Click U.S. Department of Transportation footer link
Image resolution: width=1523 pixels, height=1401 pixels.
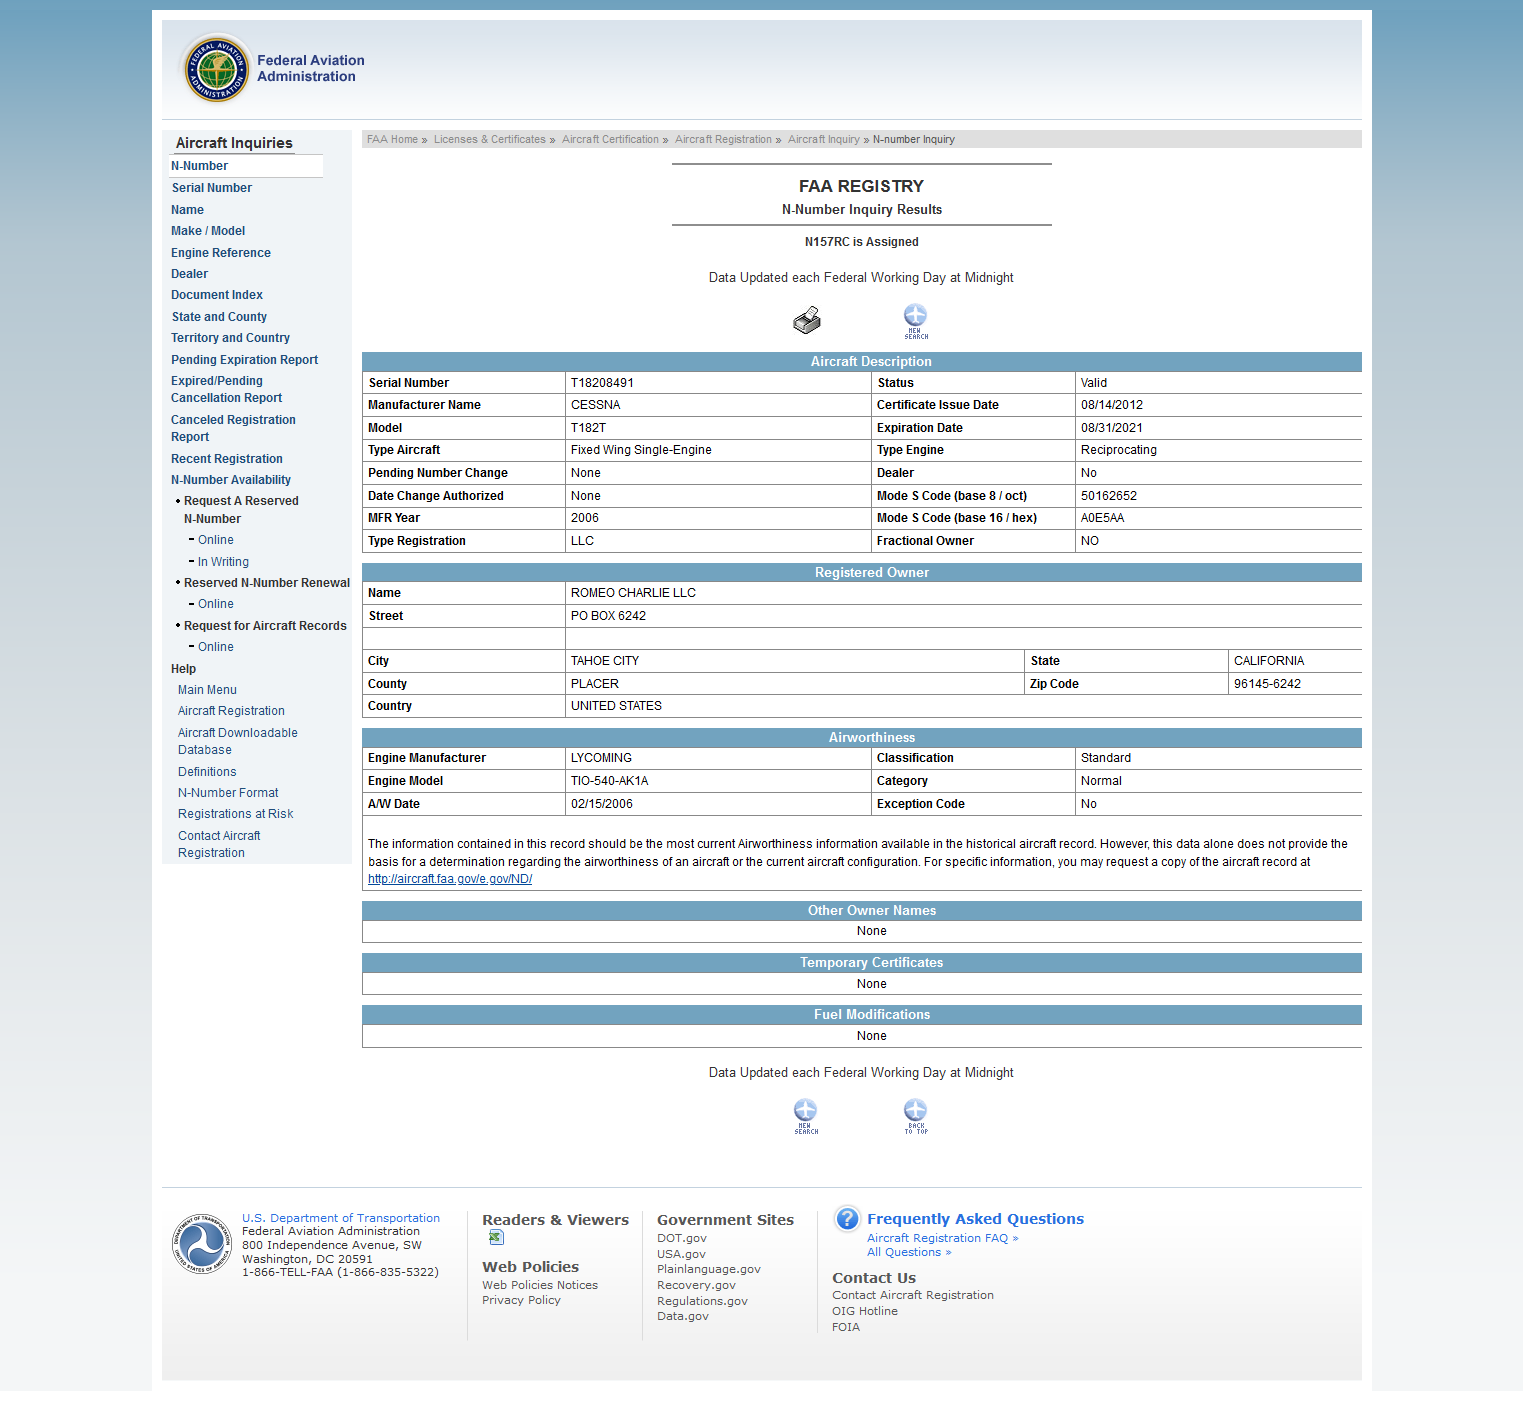341,1218
